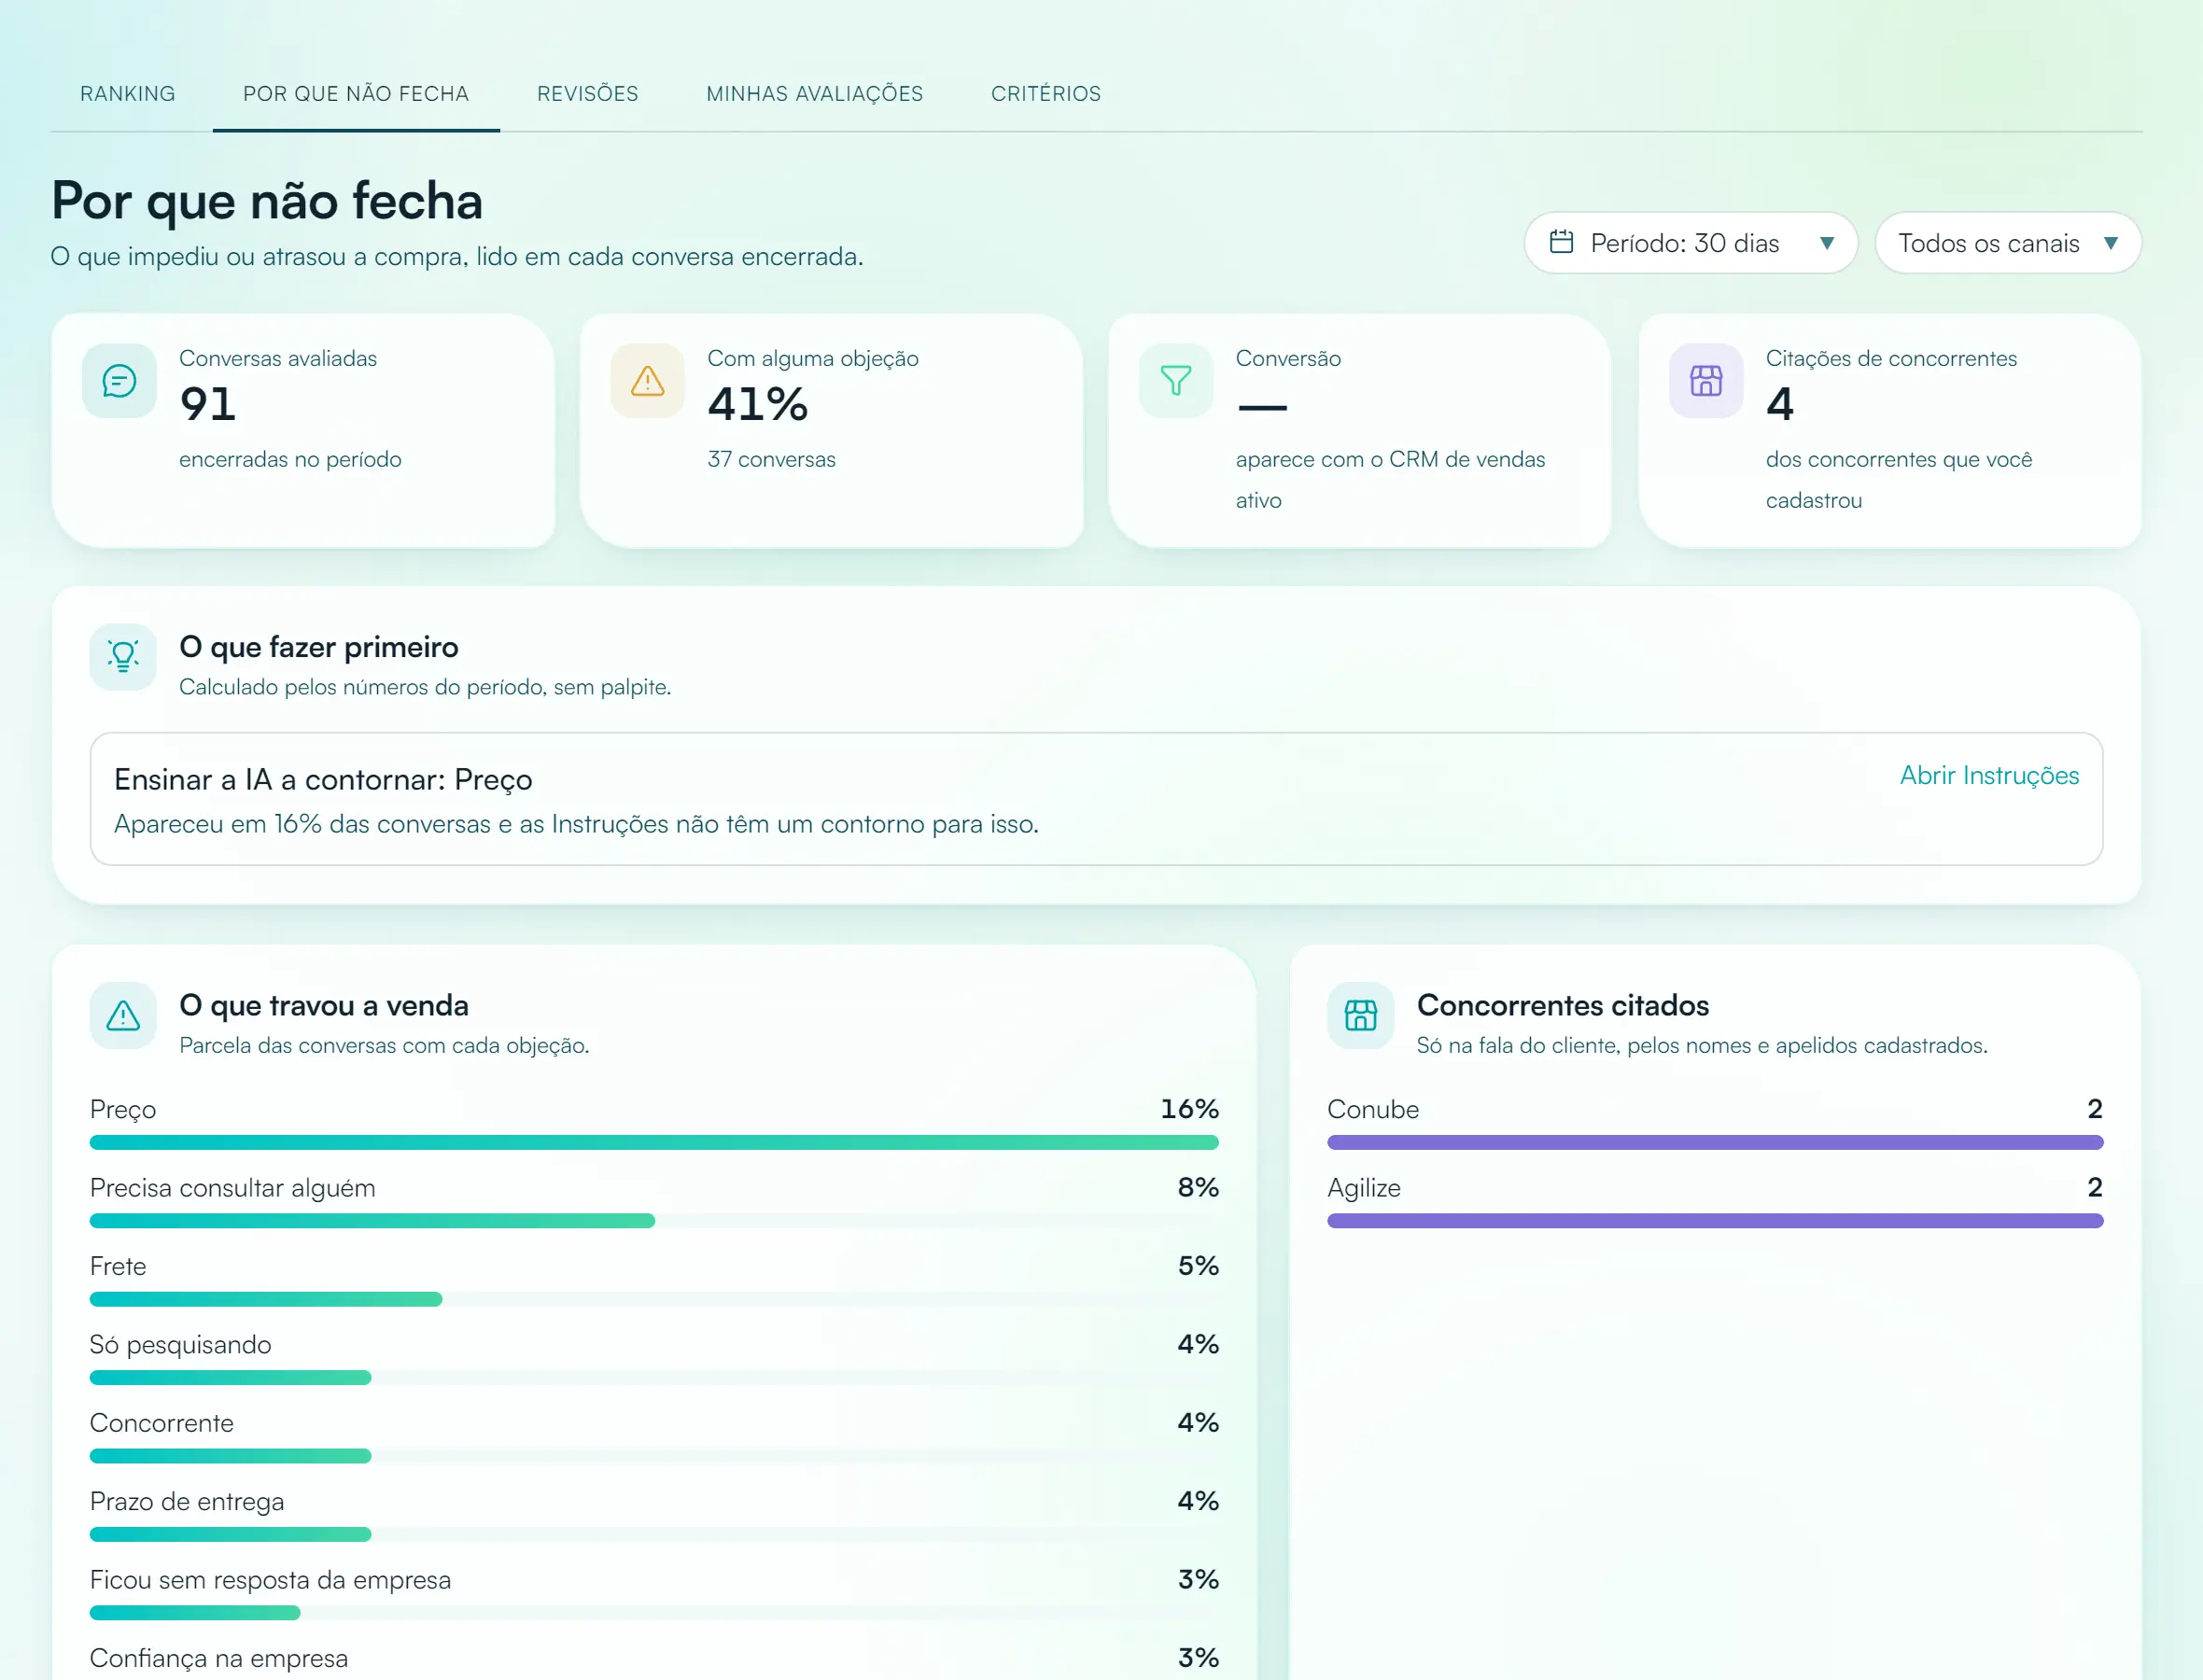The image size is (2203, 1680).
Task: Click the Abrir Instruções link
Action: (x=1989, y=775)
